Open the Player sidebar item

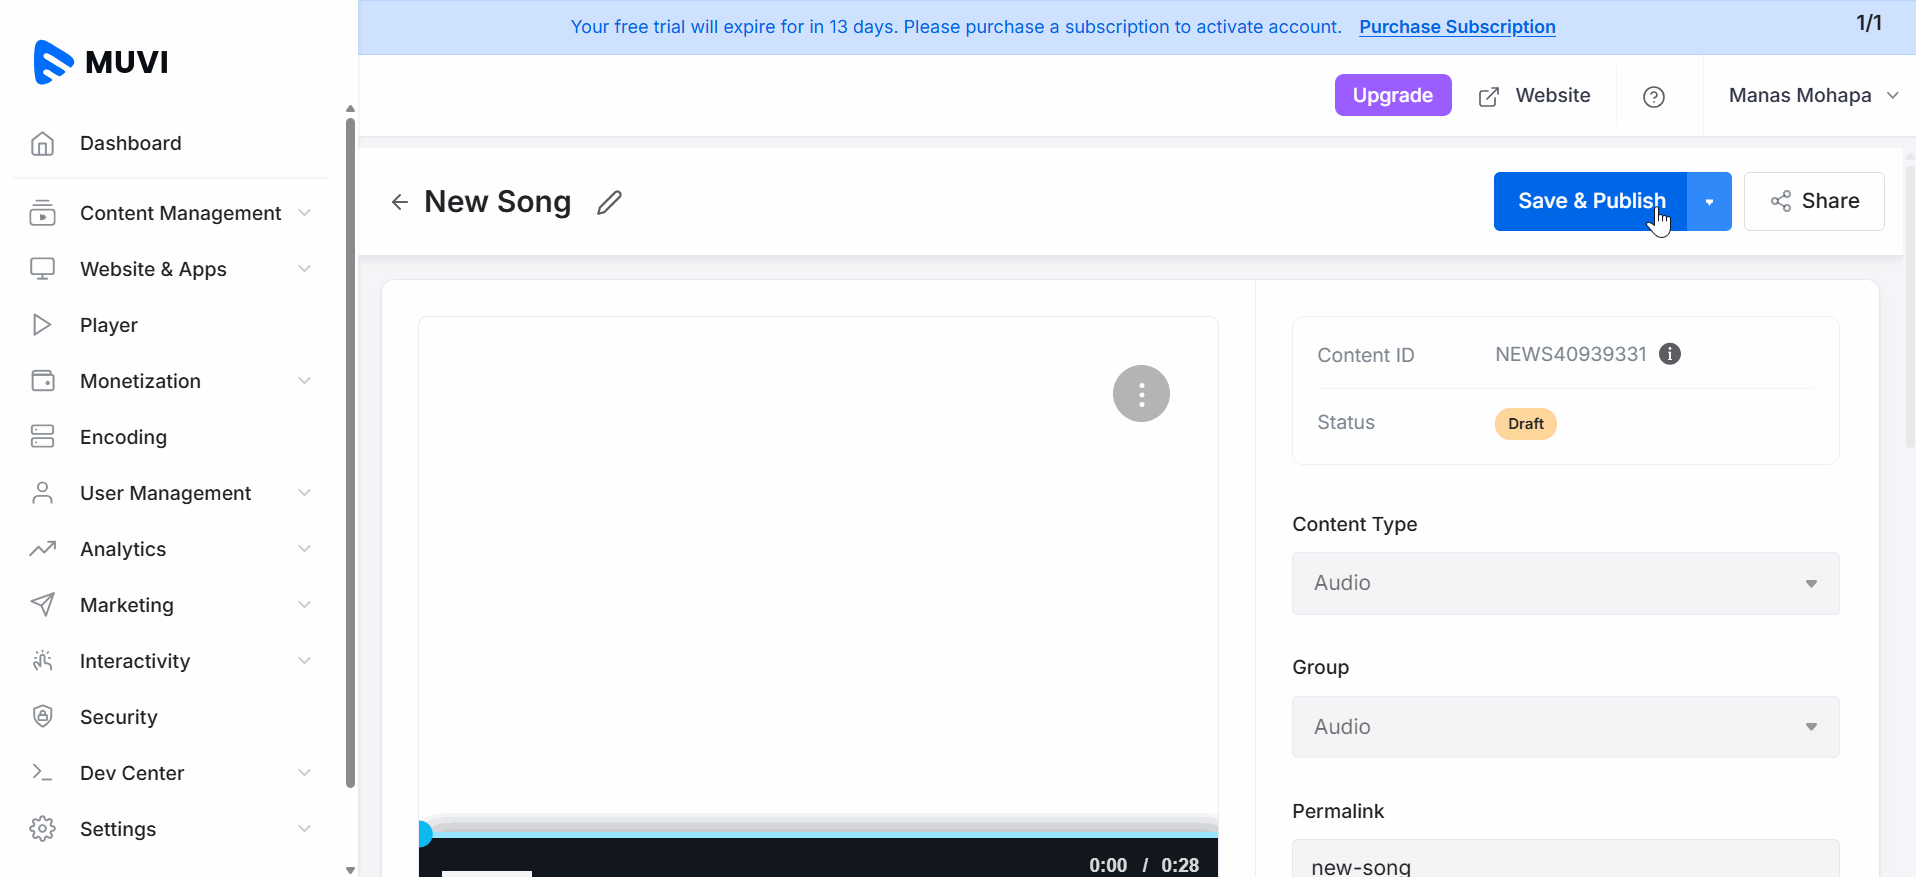[x=108, y=326]
